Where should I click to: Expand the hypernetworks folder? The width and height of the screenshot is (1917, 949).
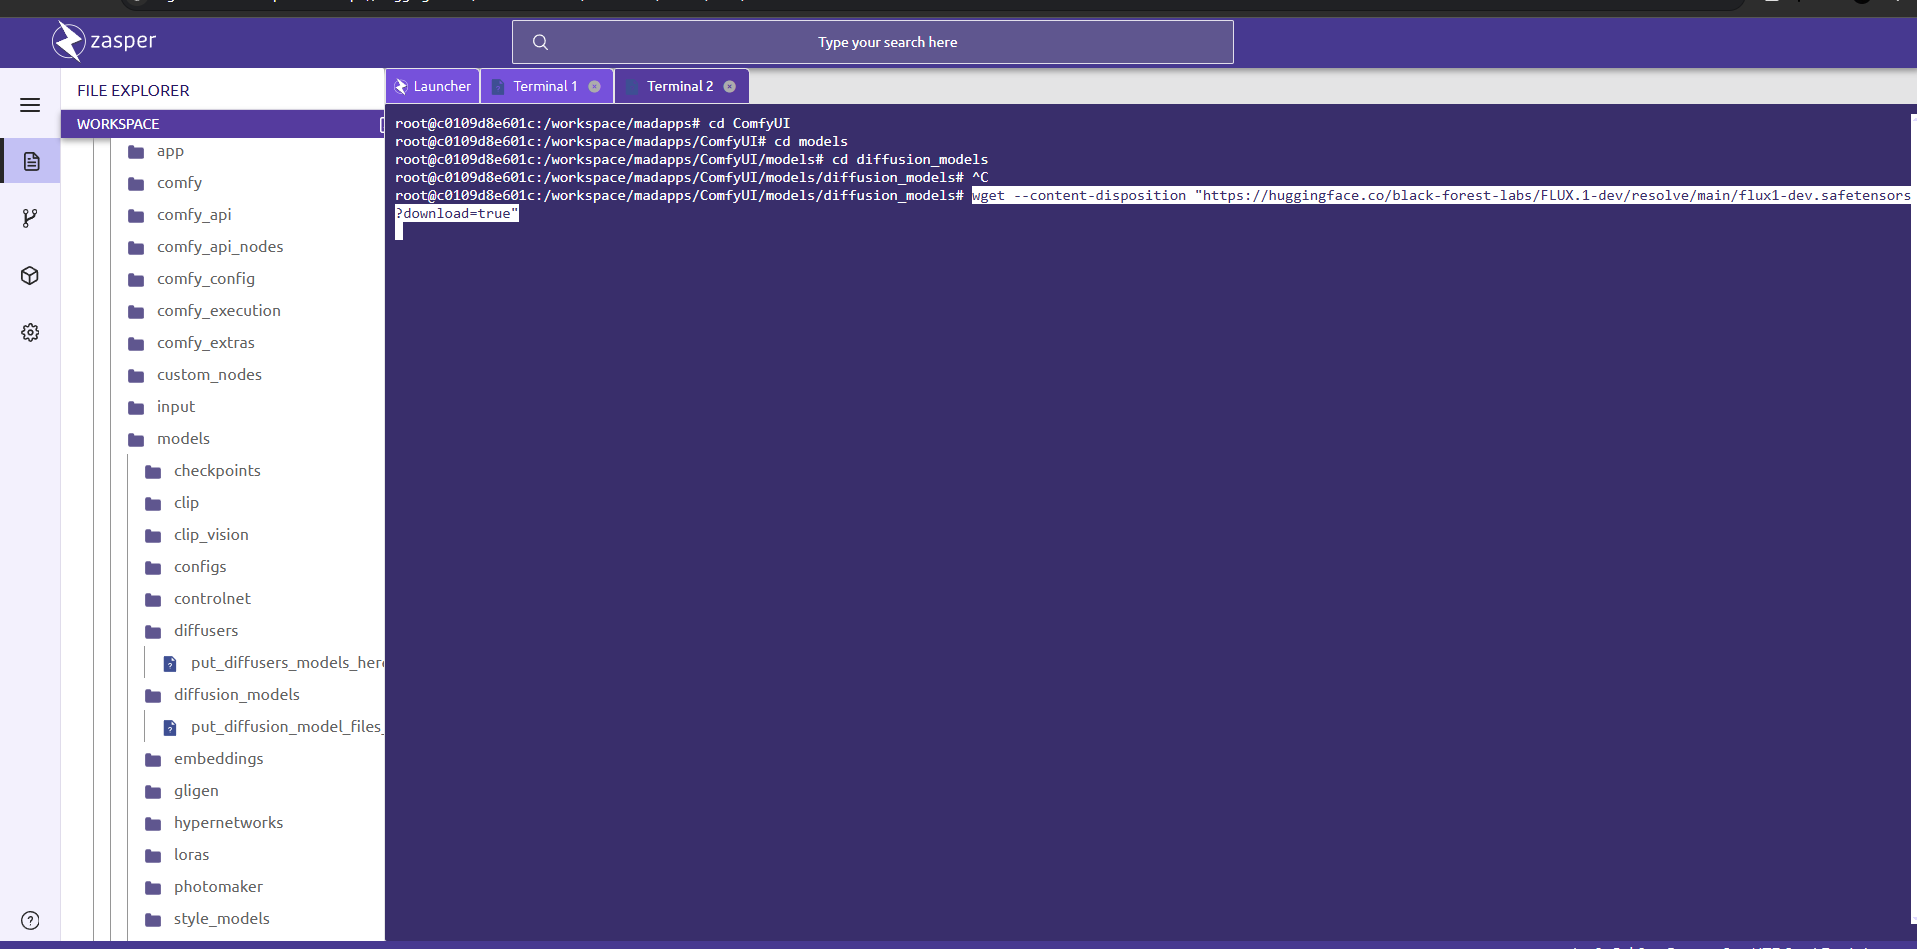229,823
